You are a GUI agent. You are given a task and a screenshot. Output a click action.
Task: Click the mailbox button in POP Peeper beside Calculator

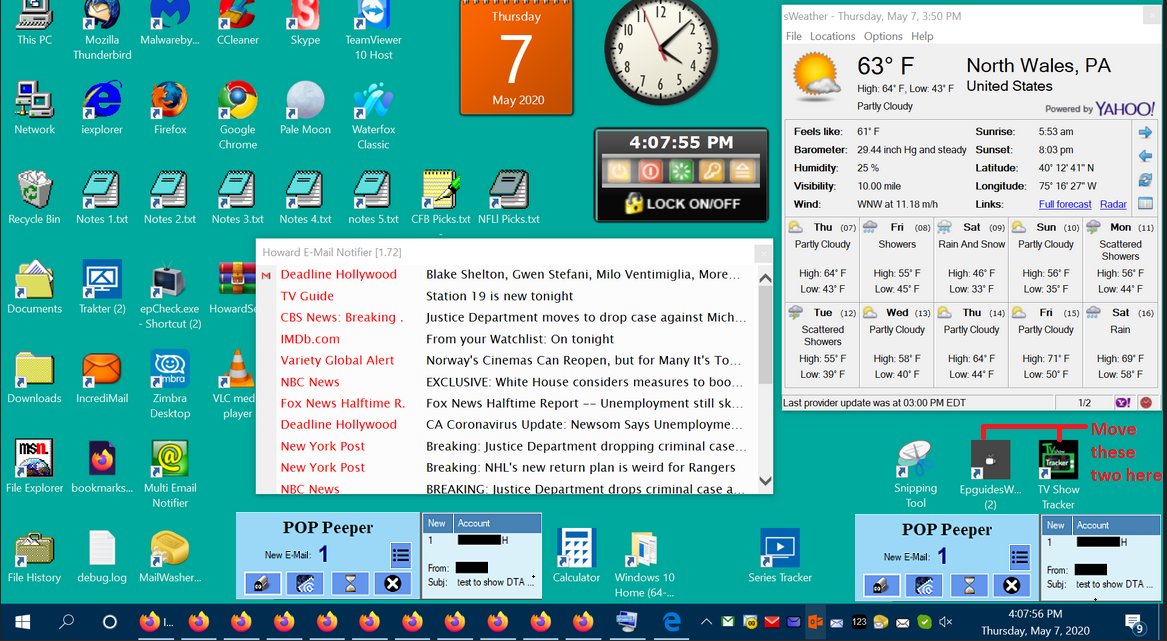pos(263,584)
